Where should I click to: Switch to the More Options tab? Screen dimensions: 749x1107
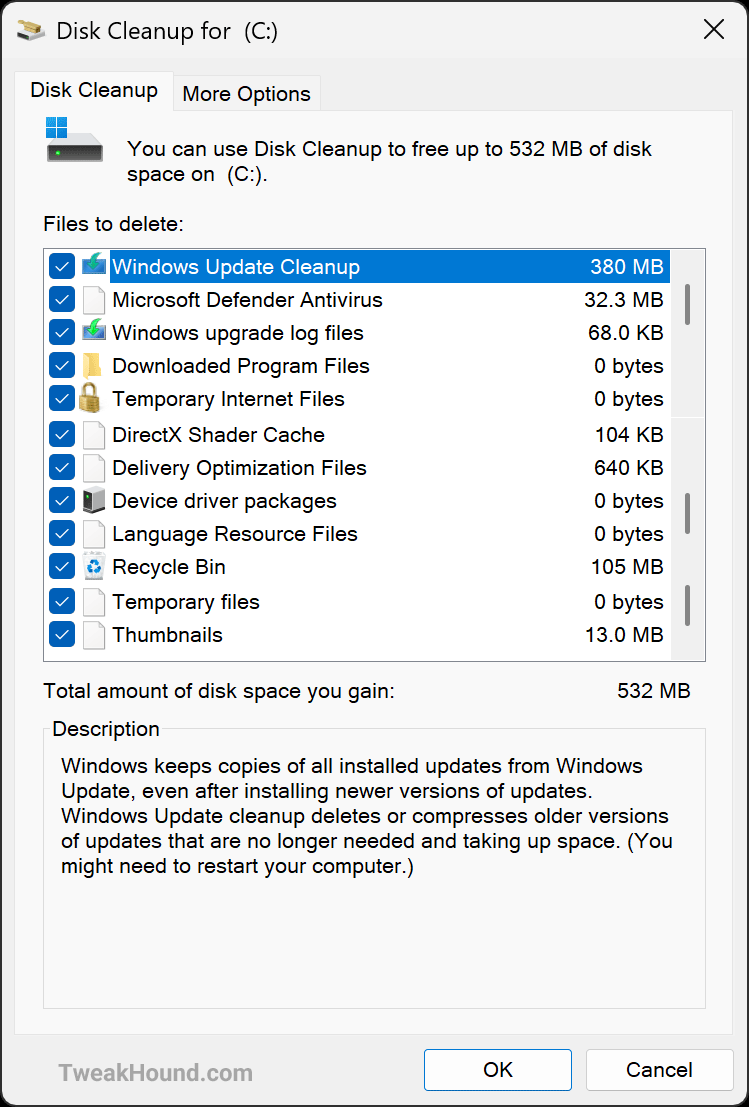(x=246, y=94)
